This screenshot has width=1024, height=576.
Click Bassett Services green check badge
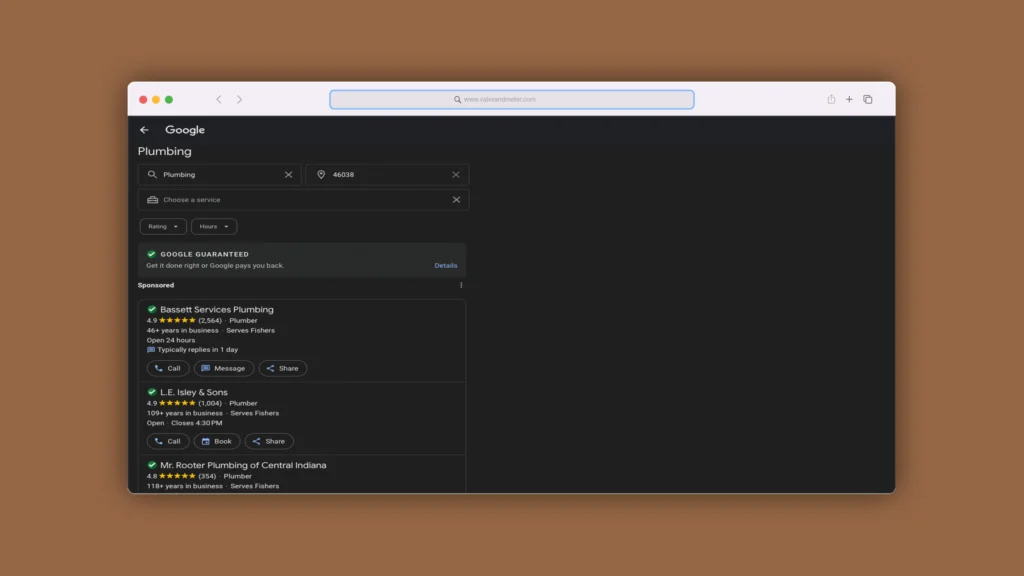[152, 310]
